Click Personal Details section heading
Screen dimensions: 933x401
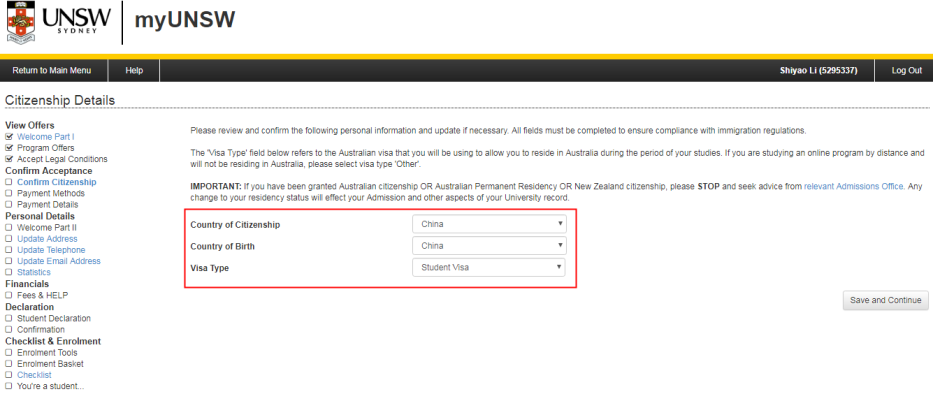(40, 216)
